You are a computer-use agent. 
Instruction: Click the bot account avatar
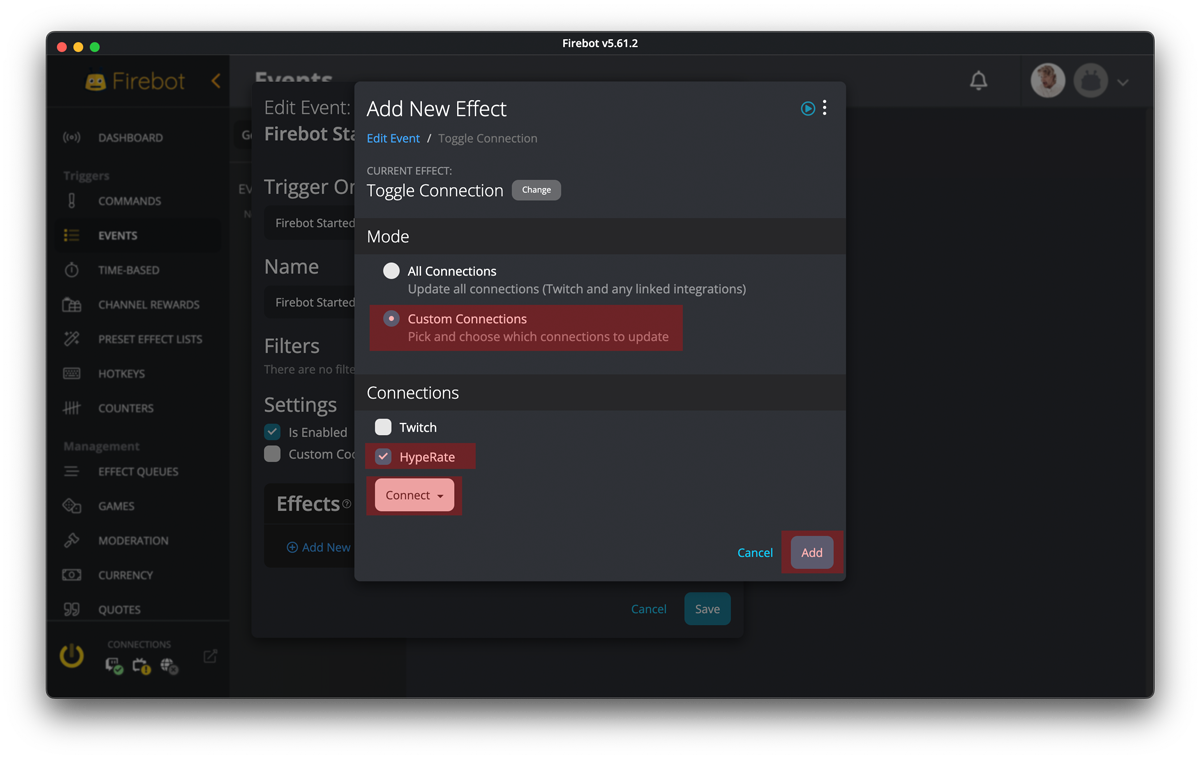pos(1091,81)
